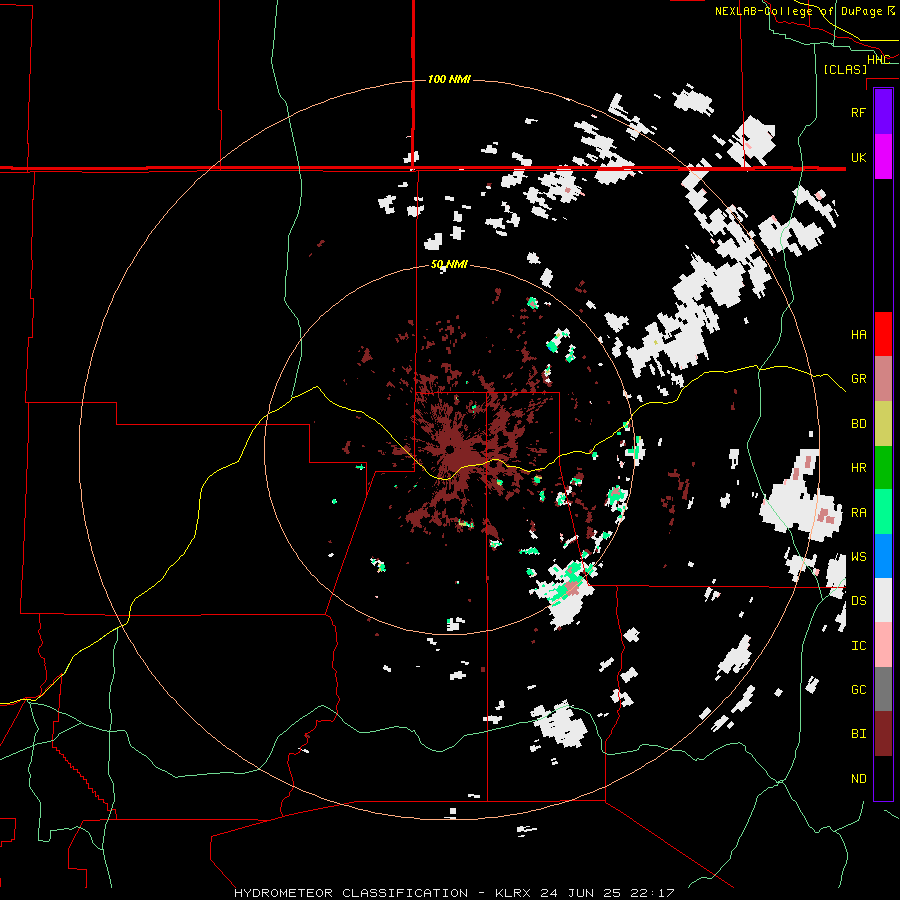The width and height of the screenshot is (900, 900).
Task: Click the purple RF legend color swatch
Action: coord(883,112)
